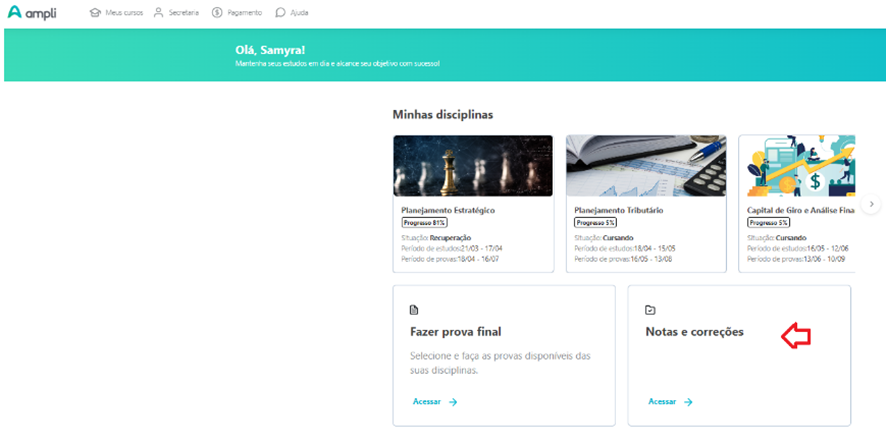Open the Planejamento Estratégico chess thumbnail

(x=473, y=166)
